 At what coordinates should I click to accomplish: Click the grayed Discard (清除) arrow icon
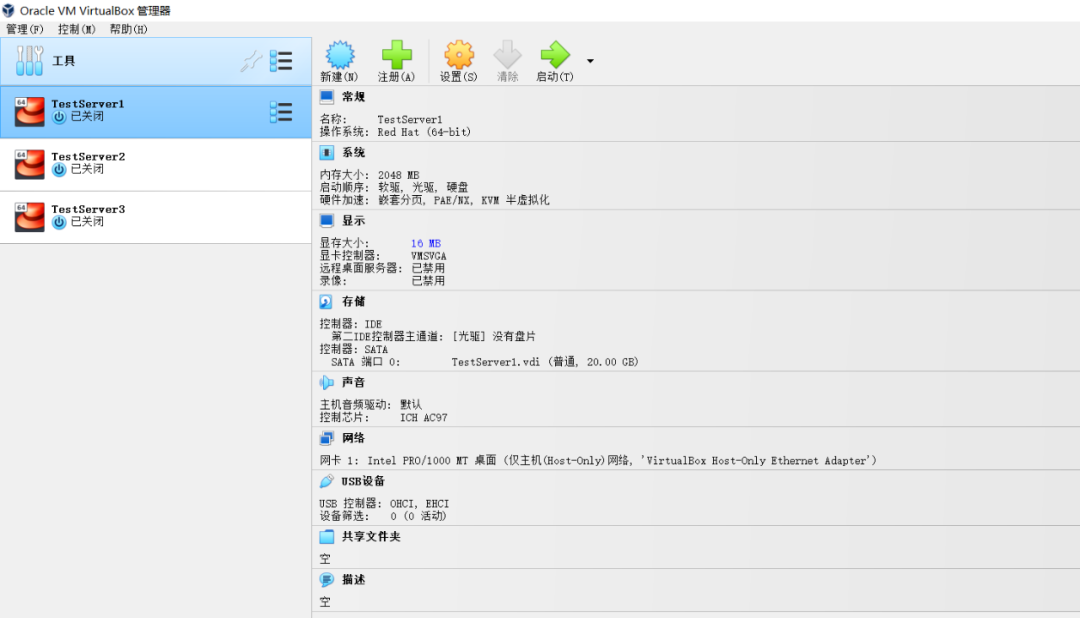[508, 54]
